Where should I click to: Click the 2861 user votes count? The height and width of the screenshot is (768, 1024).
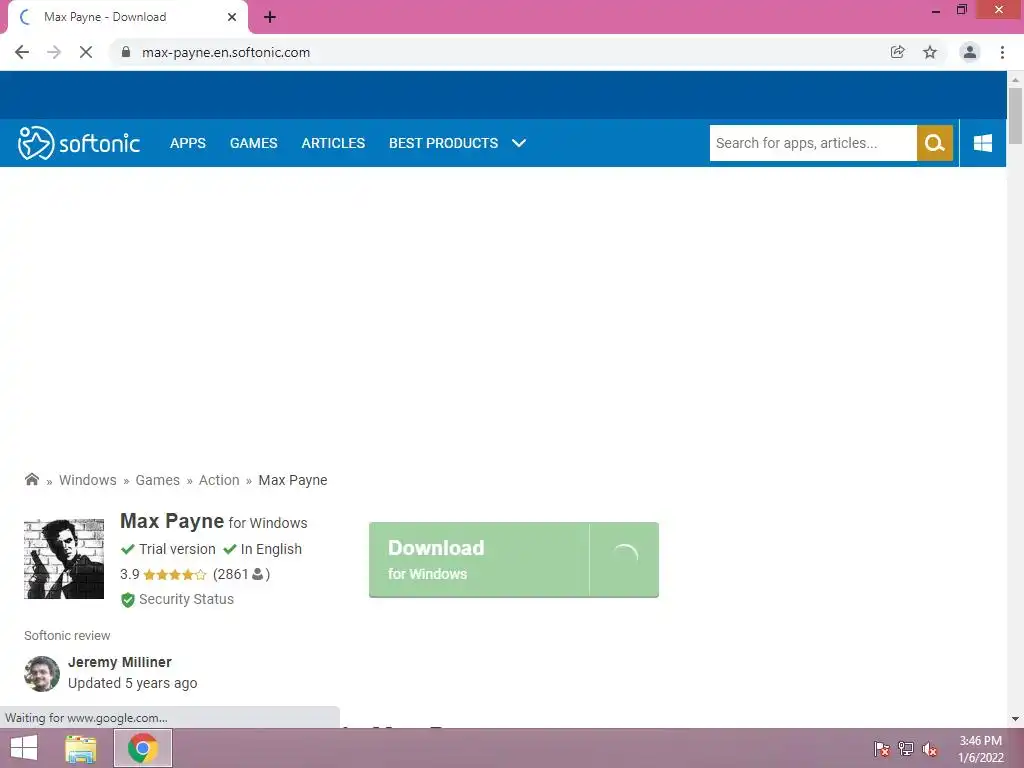point(241,574)
